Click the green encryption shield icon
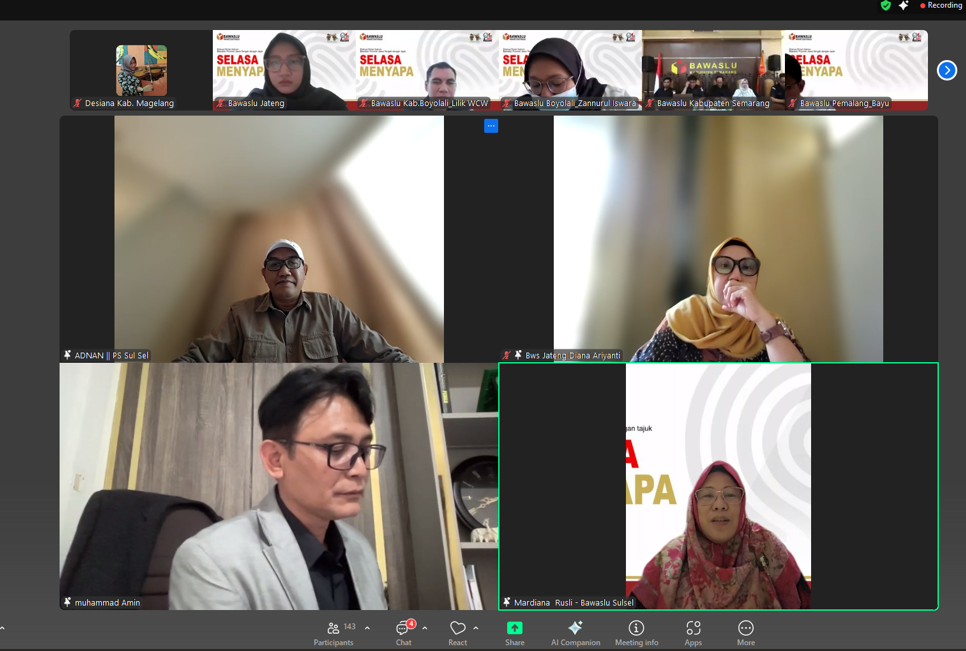 pos(885,6)
